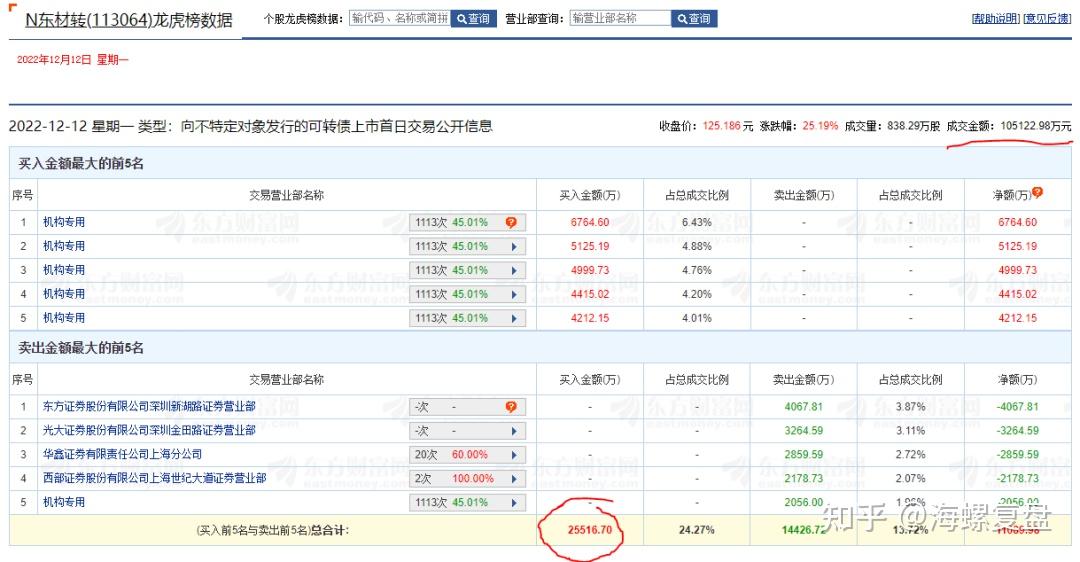
Task: Open 机构专用 link in buy row 2
Action: tap(64, 246)
